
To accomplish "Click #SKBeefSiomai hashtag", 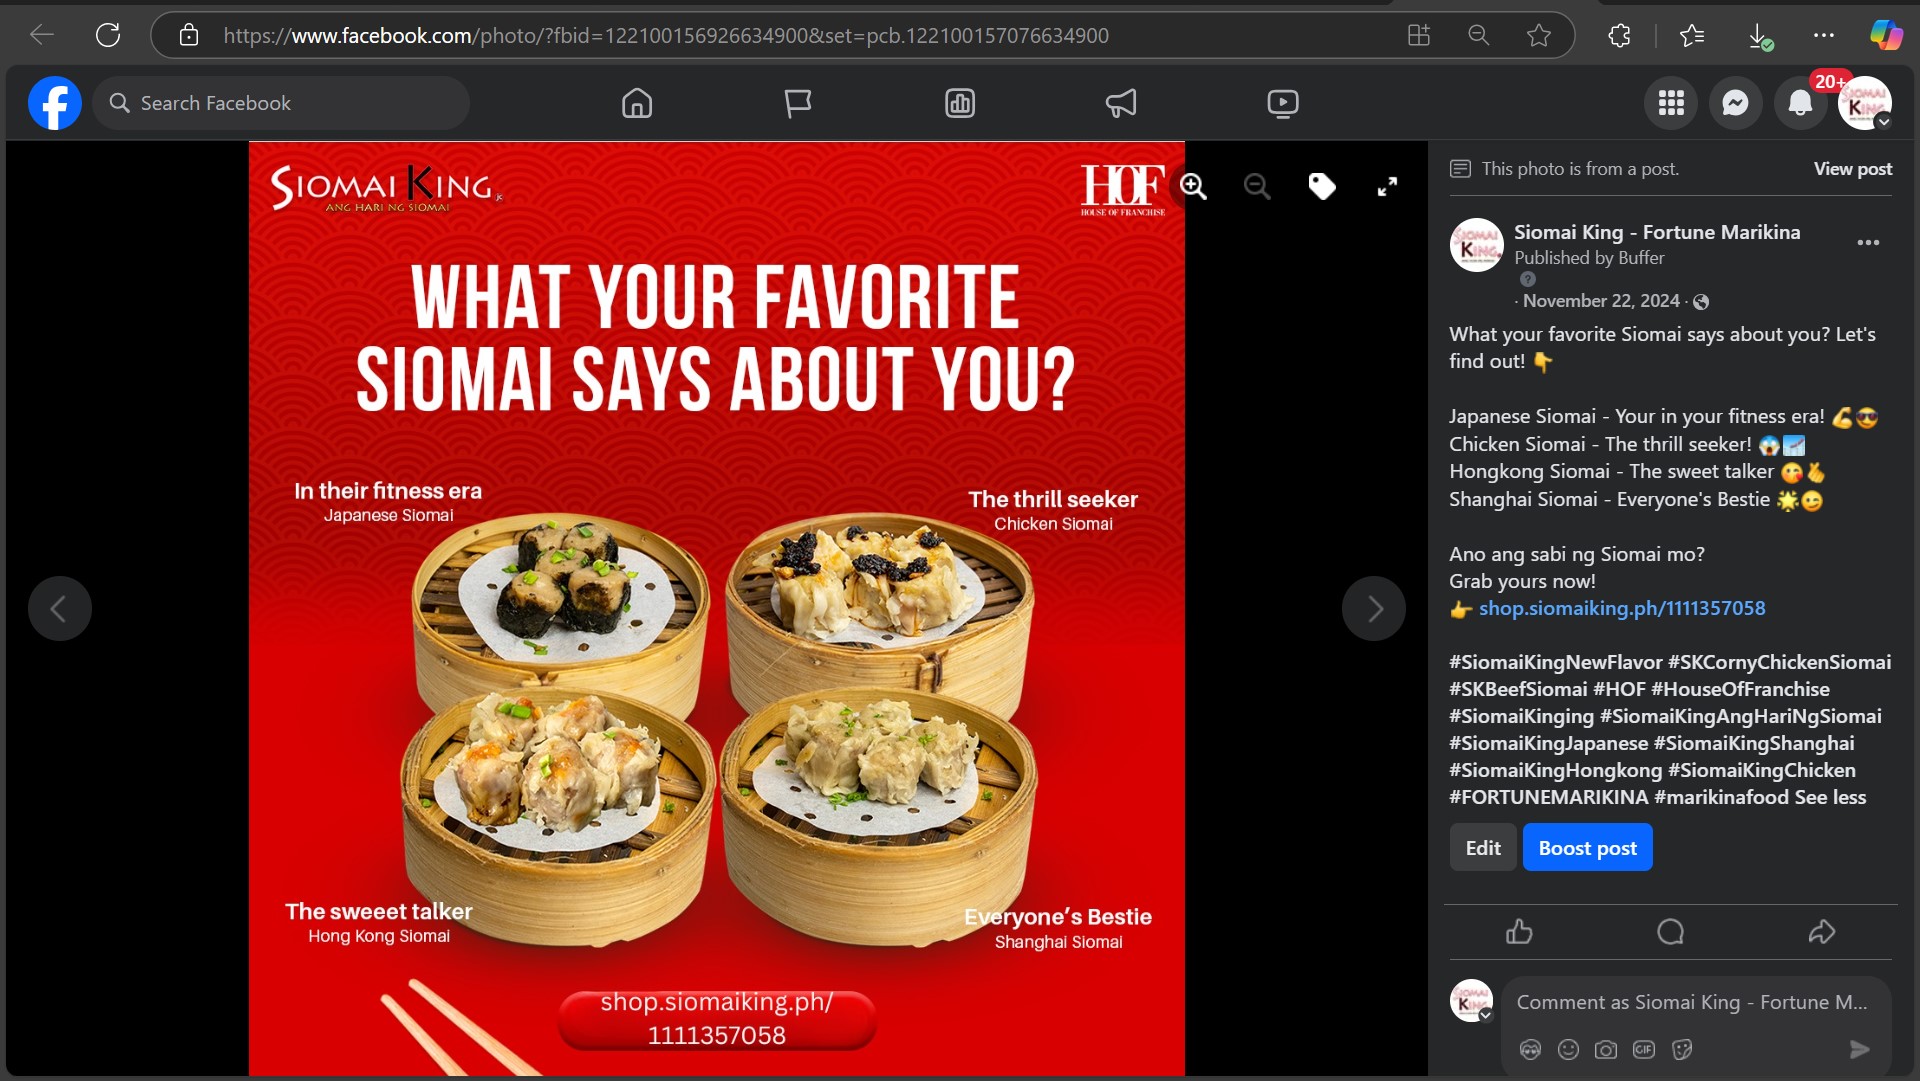I will pos(1518,689).
